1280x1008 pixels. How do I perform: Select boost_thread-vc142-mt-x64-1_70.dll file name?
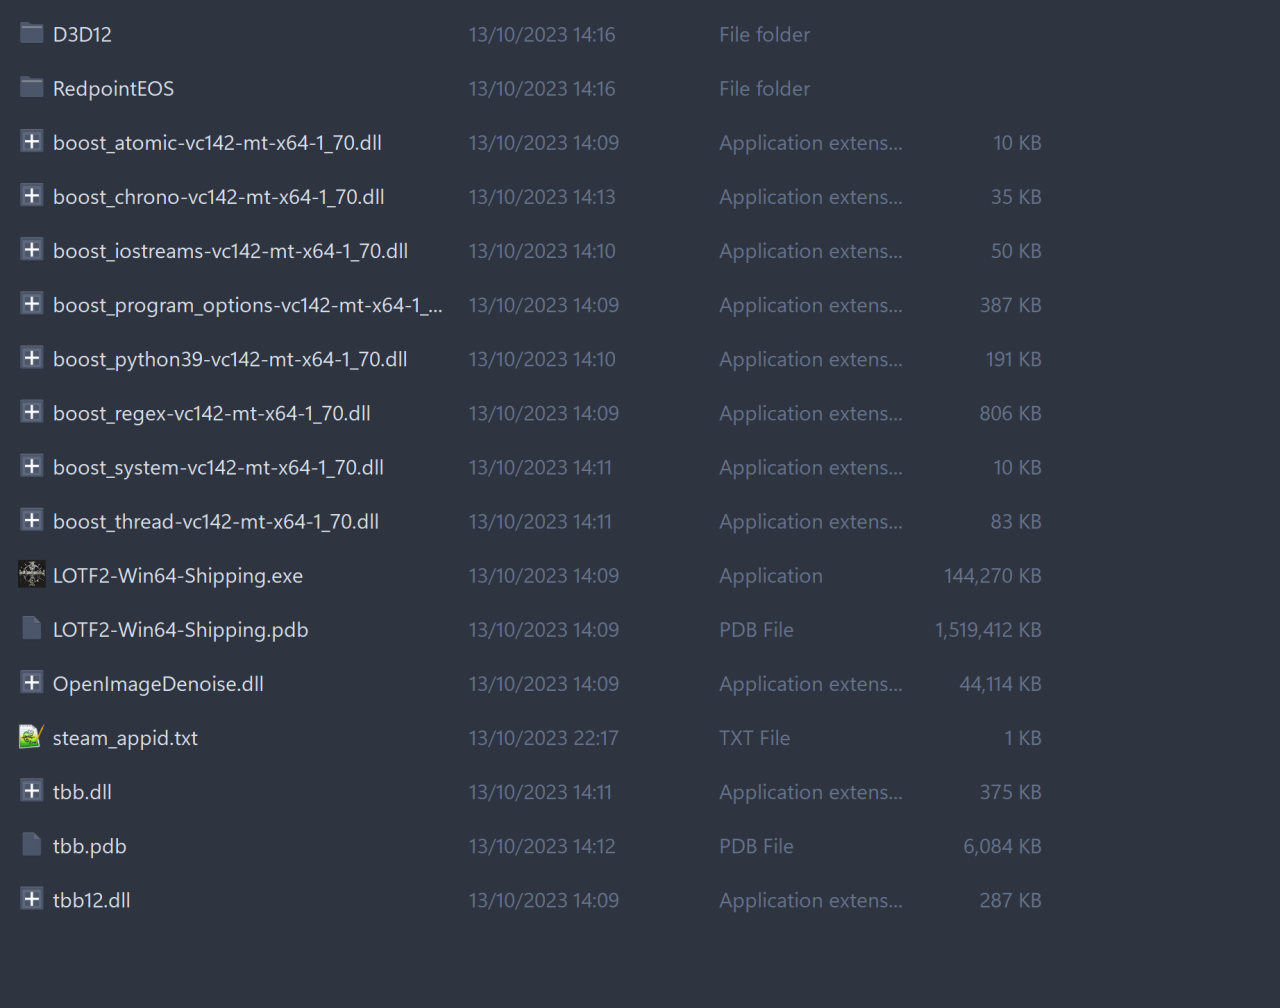pos(216,521)
